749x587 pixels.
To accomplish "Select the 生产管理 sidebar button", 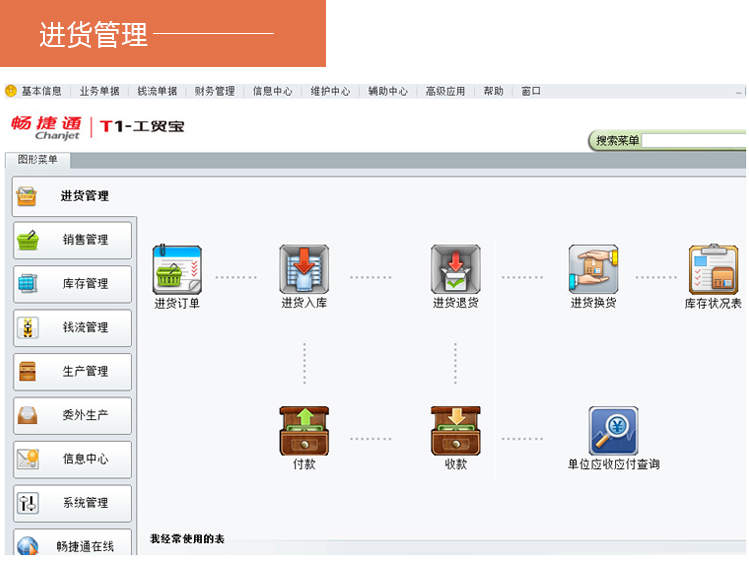I will pos(73,372).
